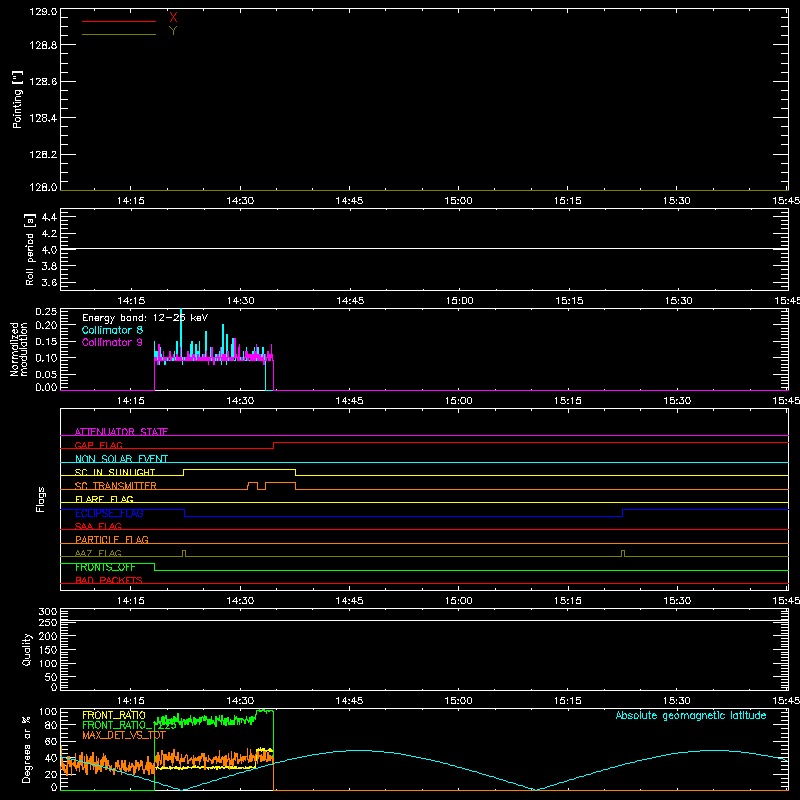Click the FRONTS_OFF flag label

105,567
